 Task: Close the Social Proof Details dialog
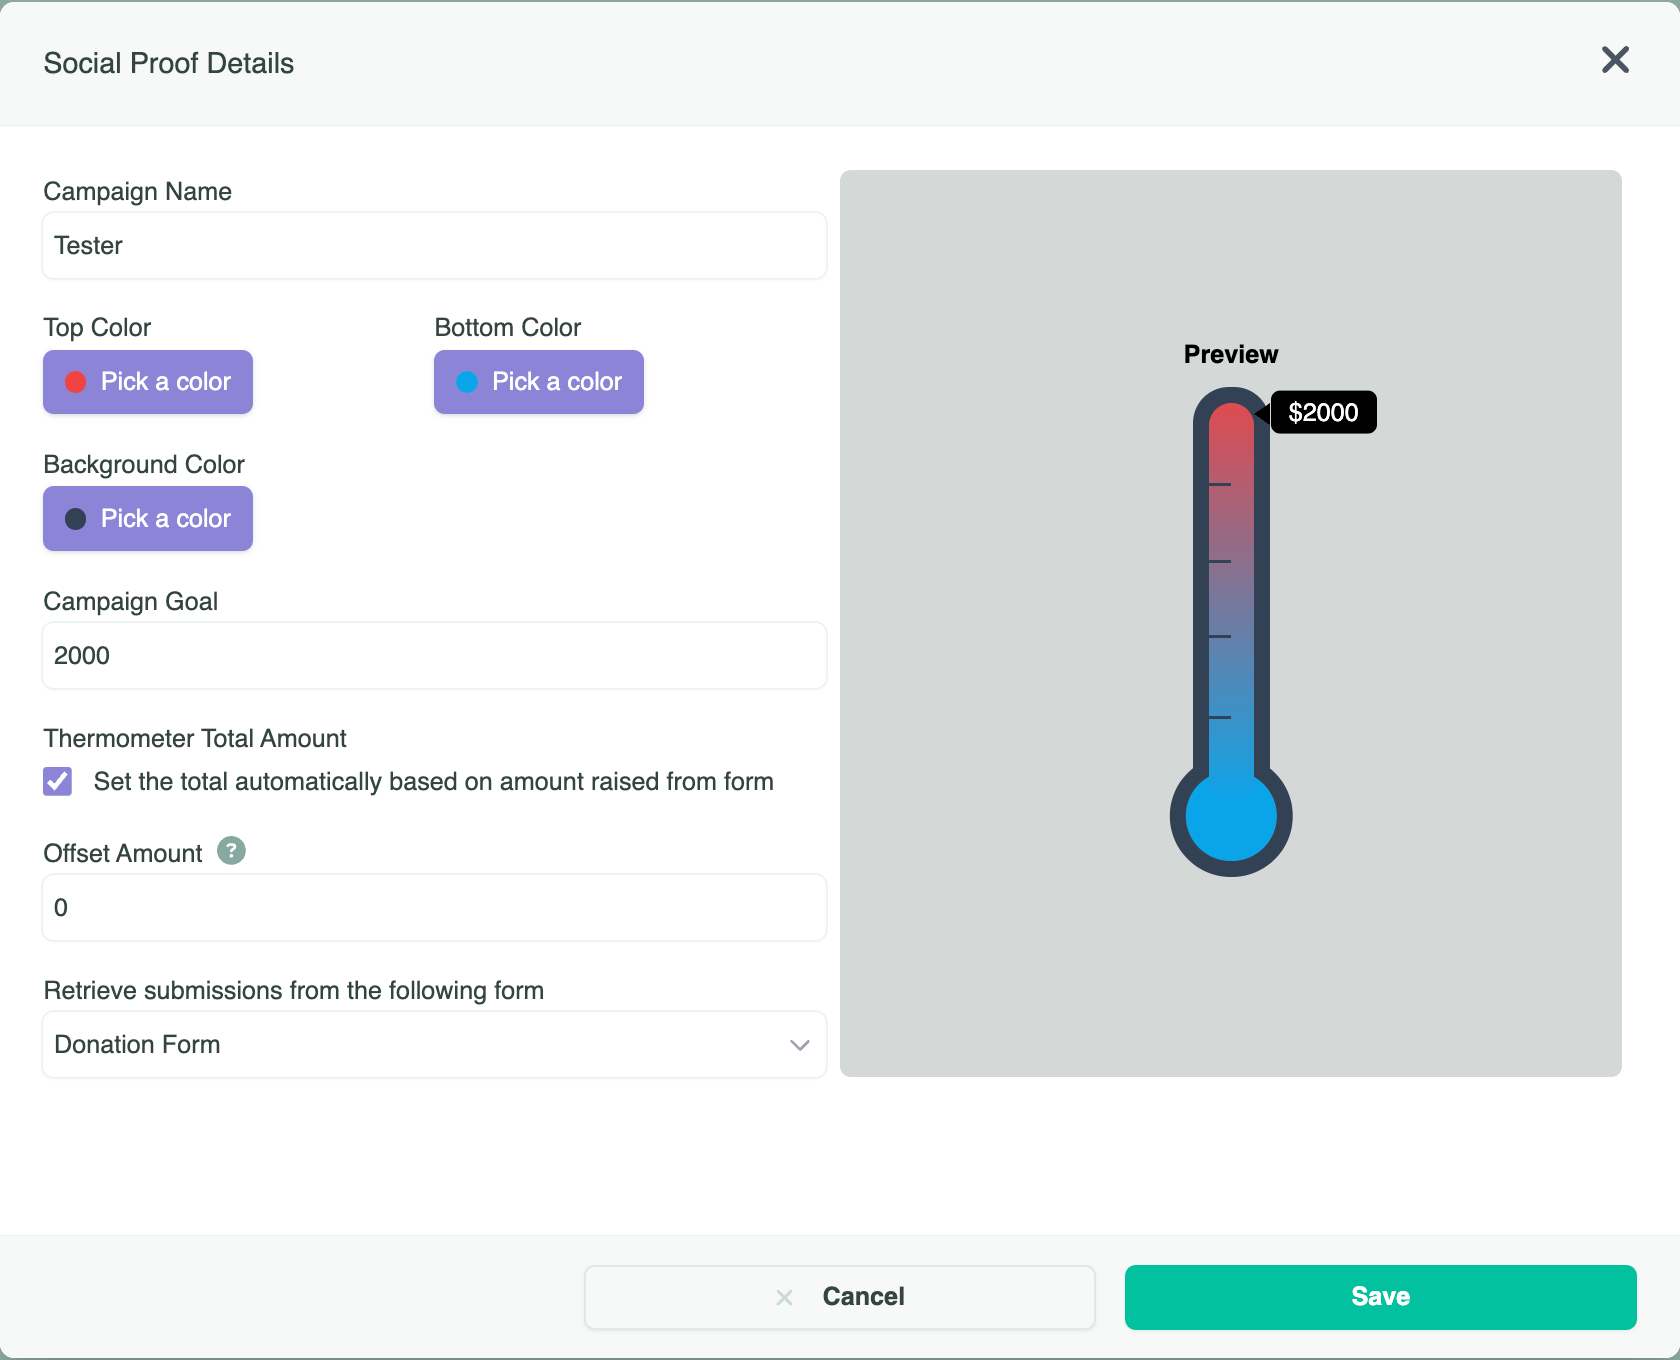click(x=1615, y=60)
